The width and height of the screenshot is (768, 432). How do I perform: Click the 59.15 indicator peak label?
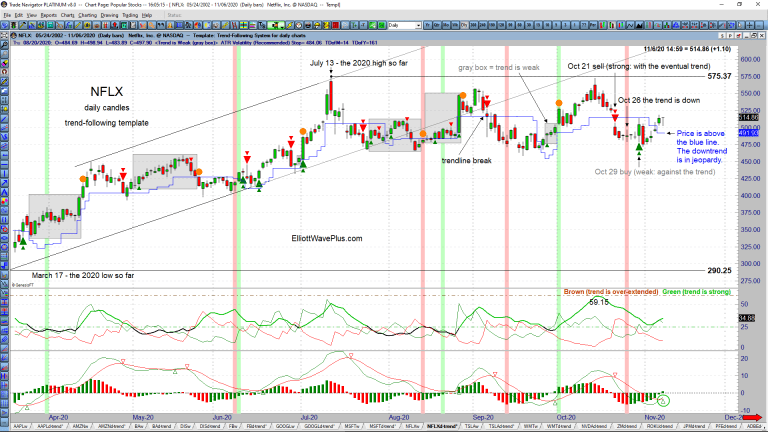point(599,302)
